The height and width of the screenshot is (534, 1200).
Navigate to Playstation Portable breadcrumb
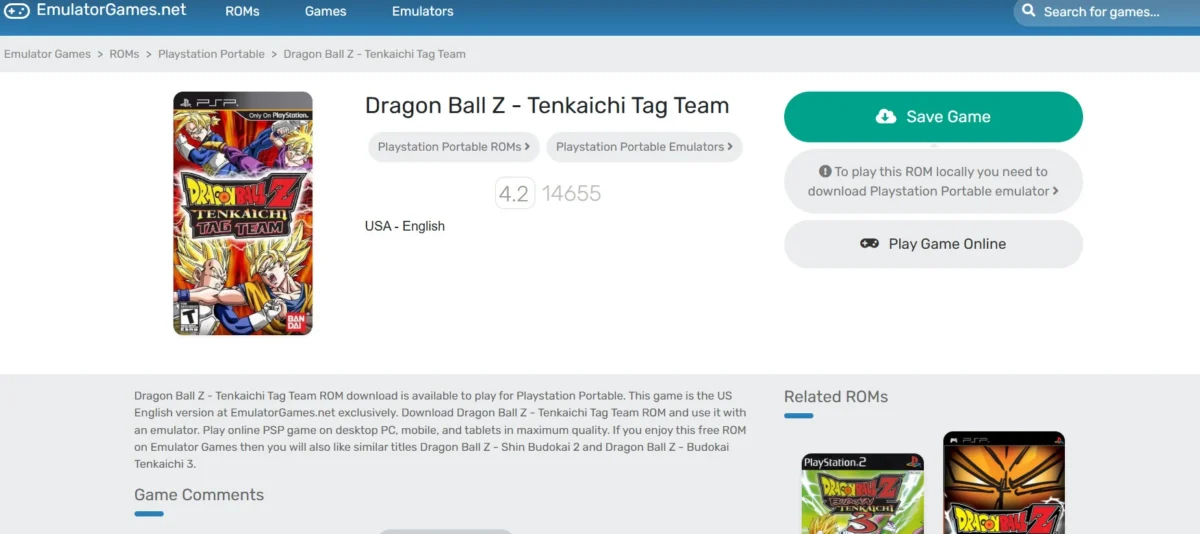pos(211,54)
